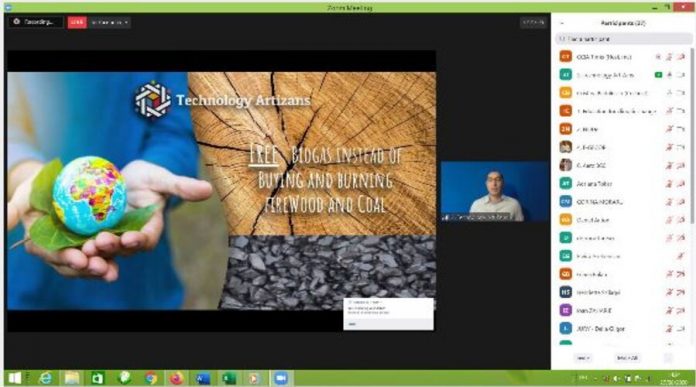This screenshot has width=696, height=387.
Task: Click the notification popup on the shared slide
Action: (x=388, y=314)
